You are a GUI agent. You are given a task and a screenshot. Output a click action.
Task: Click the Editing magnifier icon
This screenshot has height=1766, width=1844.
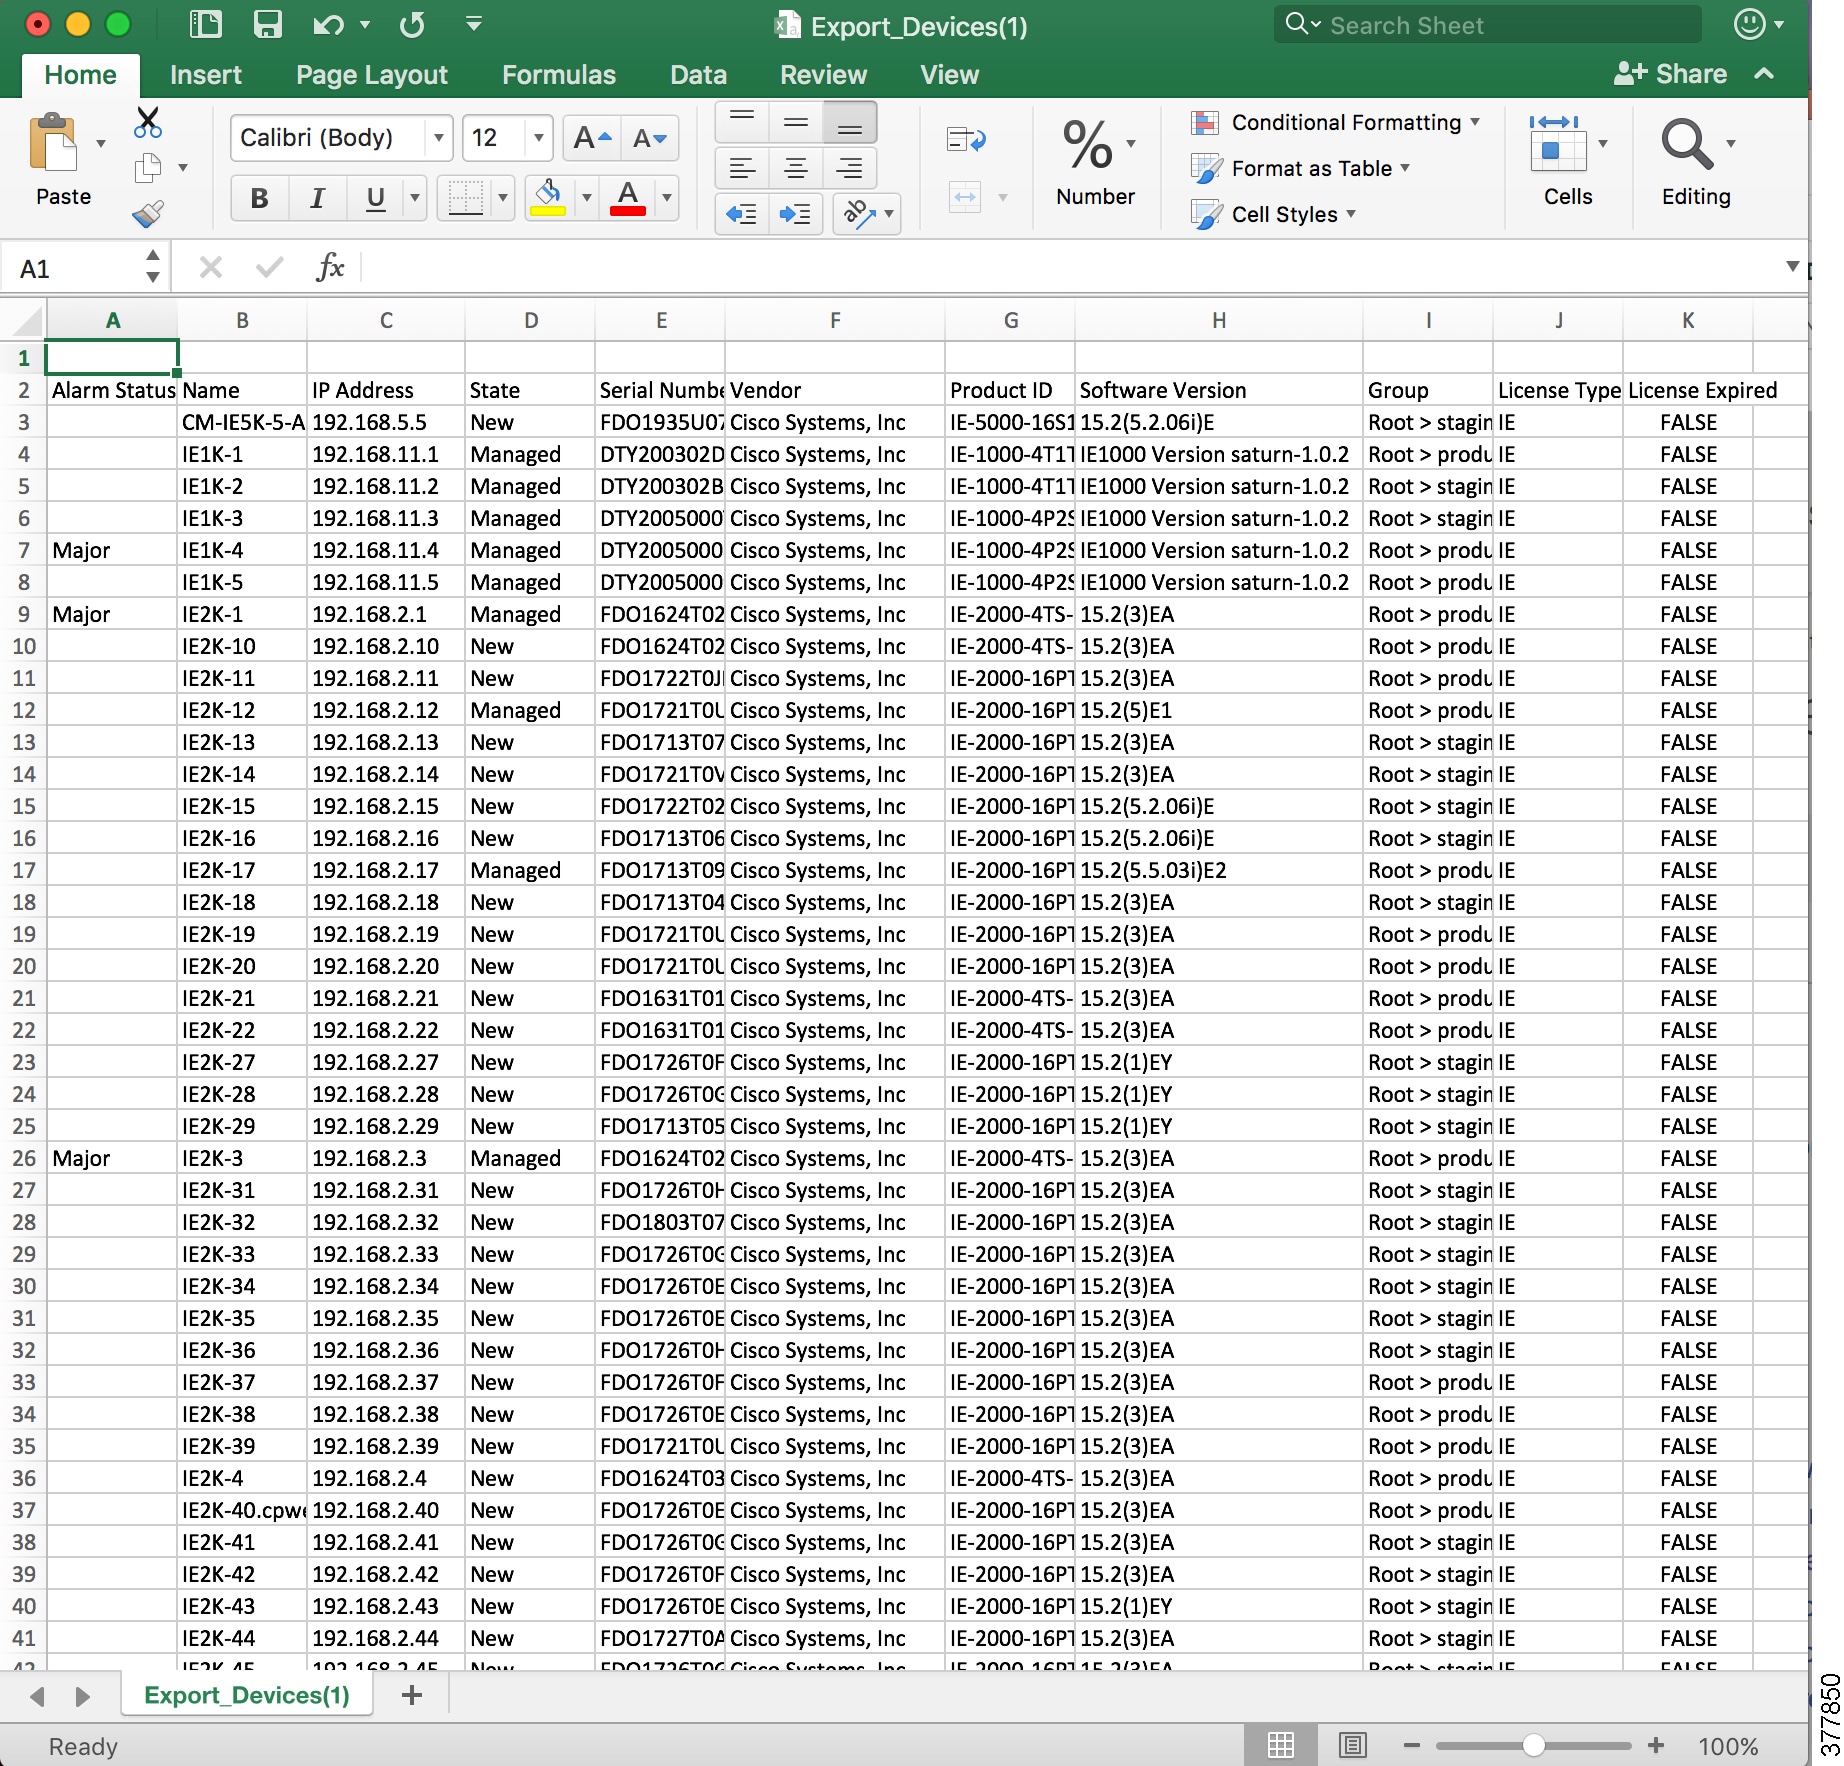coord(1687,144)
